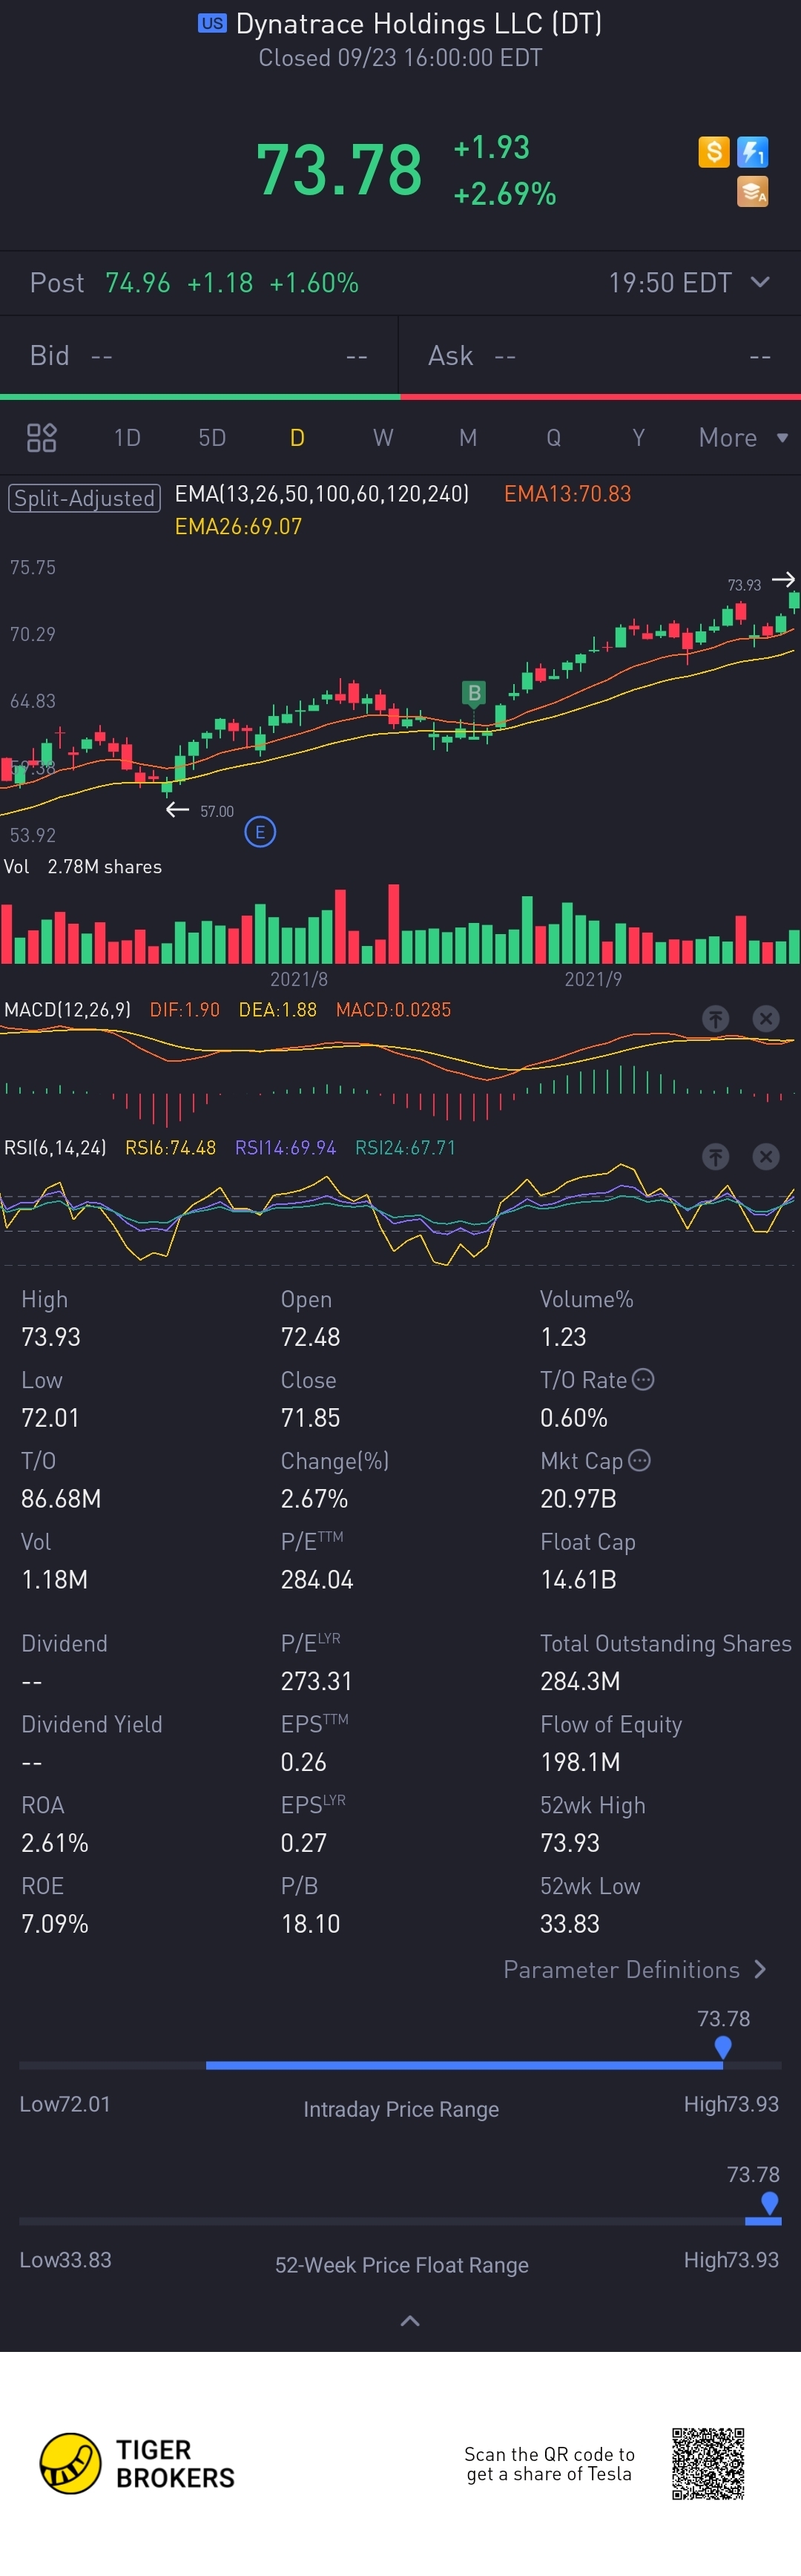
Task: Tap the 52wk Low value 33.83
Action: click(570, 1924)
